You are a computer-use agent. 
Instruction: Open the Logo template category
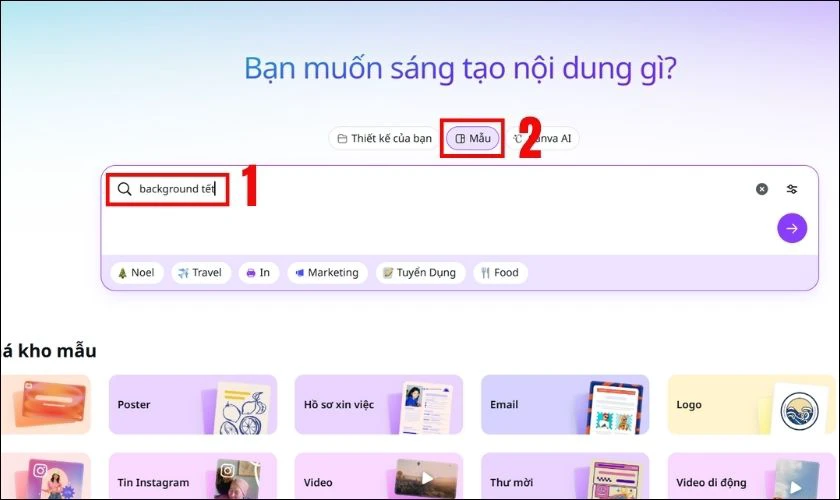tap(752, 405)
